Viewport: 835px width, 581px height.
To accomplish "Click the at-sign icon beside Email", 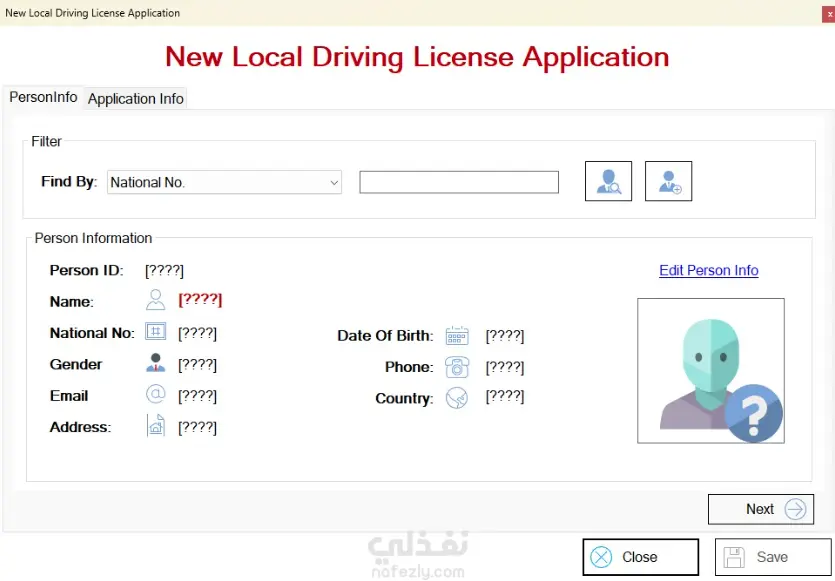I will tap(155, 395).
